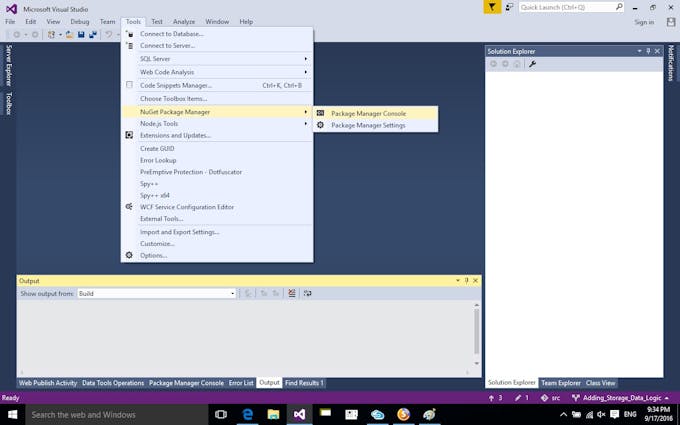The height and width of the screenshot is (425, 680).
Task: Open the File menu
Action: 10,21
